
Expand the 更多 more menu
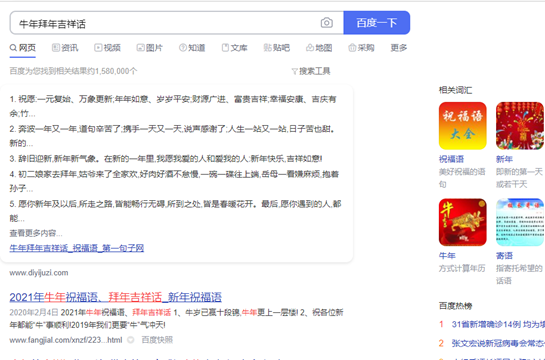pos(399,48)
